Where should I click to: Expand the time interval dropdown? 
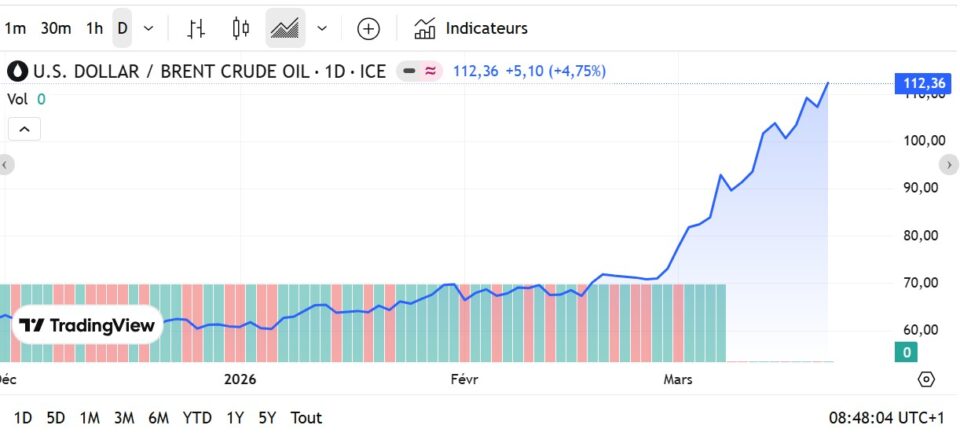point(149,28)
